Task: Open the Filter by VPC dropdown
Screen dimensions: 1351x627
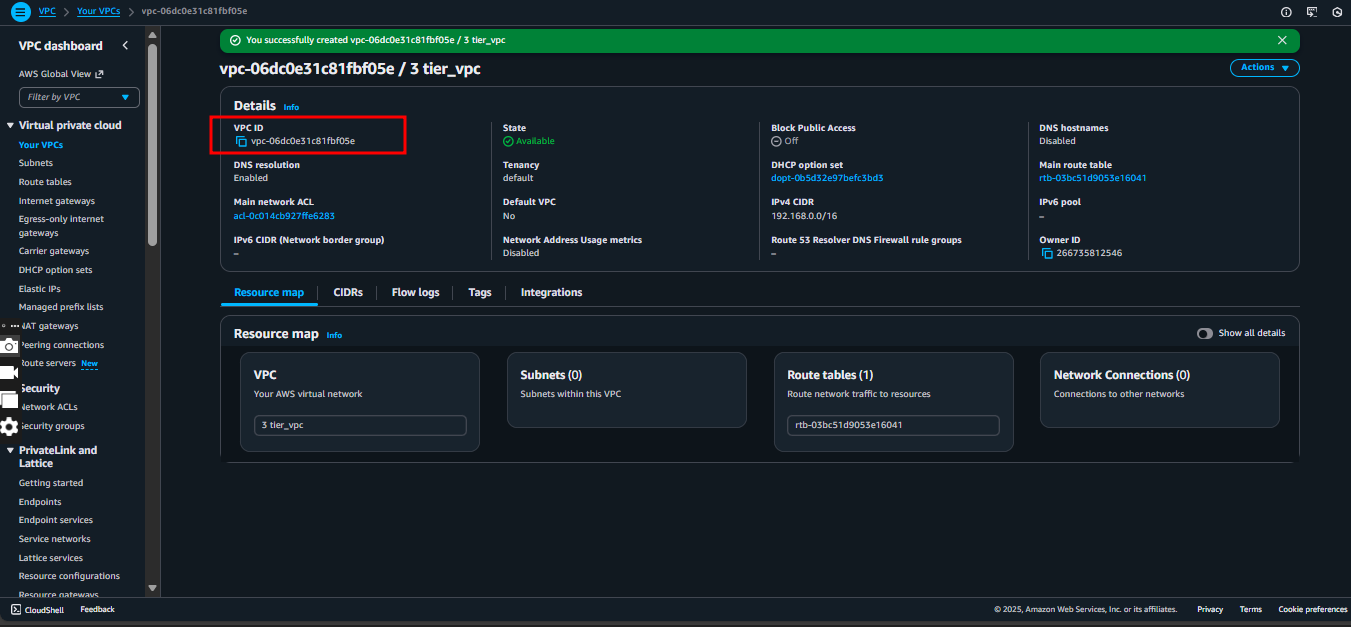Action: pyautogui.click(x=79, y=97)
